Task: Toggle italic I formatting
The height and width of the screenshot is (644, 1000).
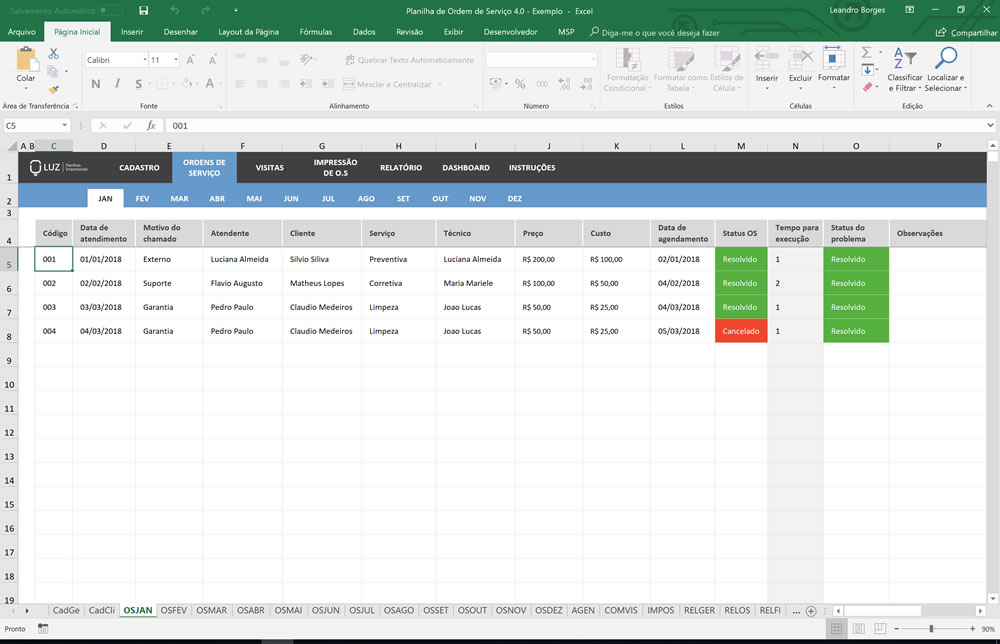Action: pyautogui.click(x=117, y=84)
